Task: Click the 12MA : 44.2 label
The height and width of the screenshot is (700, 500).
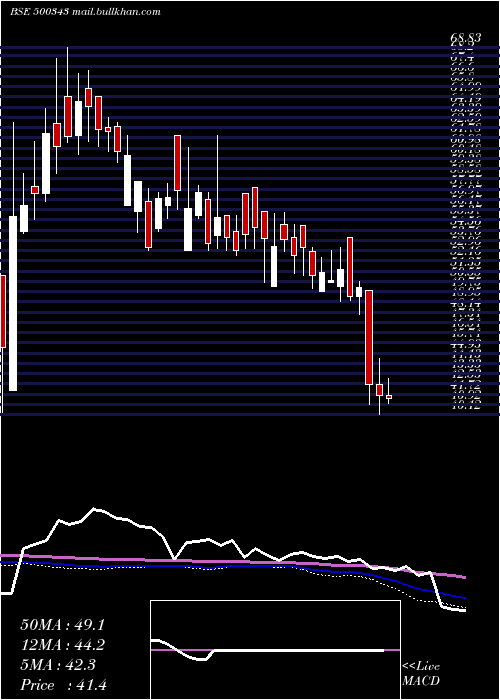Action: [x=63, y=645]
